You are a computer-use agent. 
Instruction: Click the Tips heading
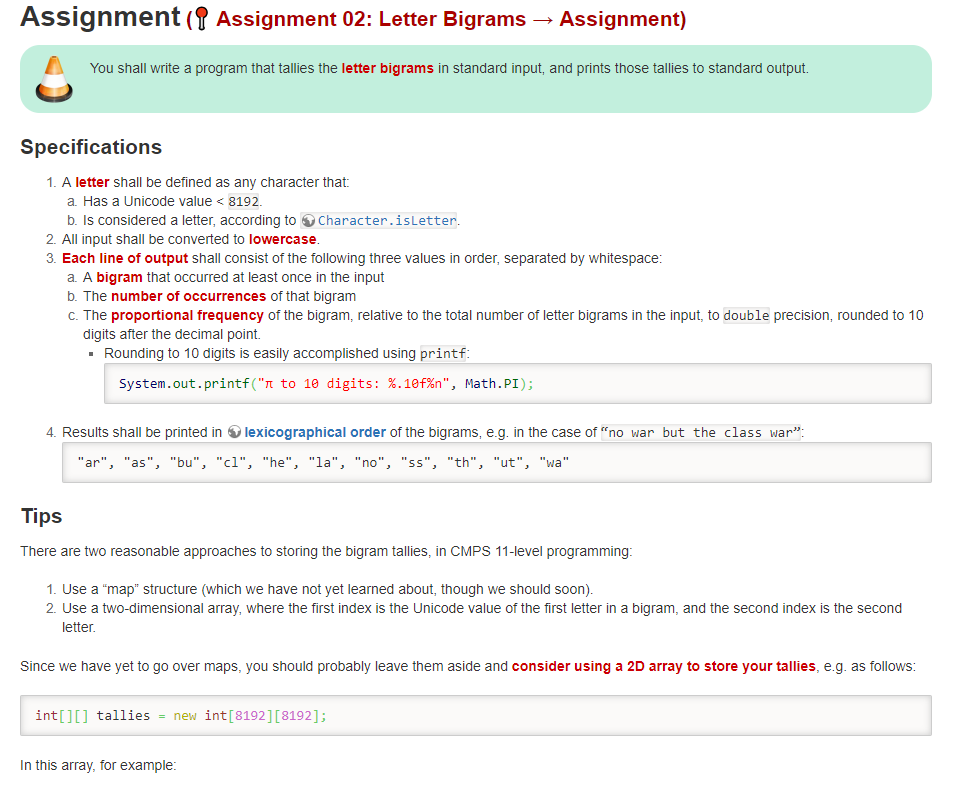42,515
